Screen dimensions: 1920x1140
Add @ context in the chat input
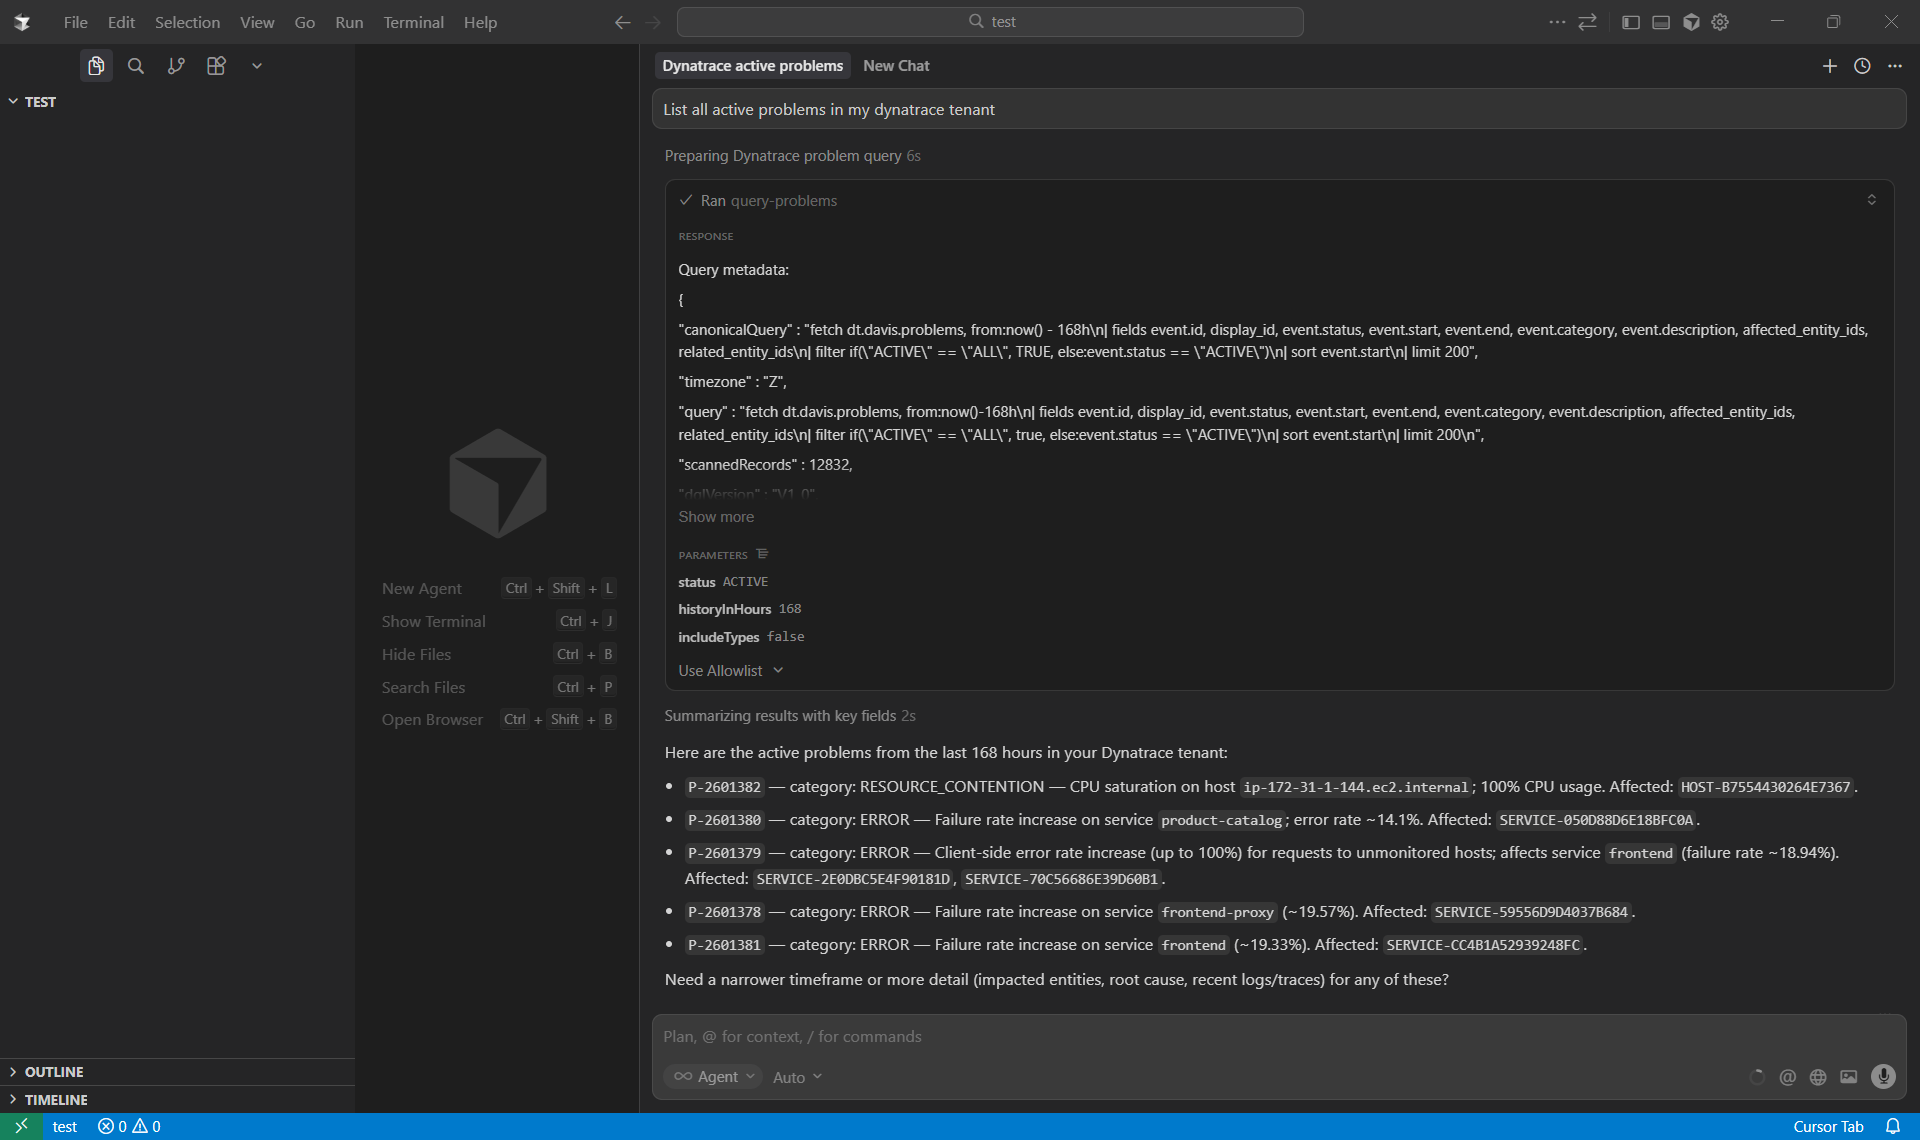[1787, 1077]
